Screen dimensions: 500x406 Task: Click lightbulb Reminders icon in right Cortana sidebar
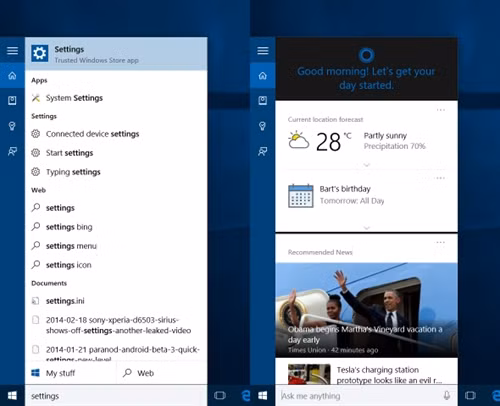(x=263, y=126)
